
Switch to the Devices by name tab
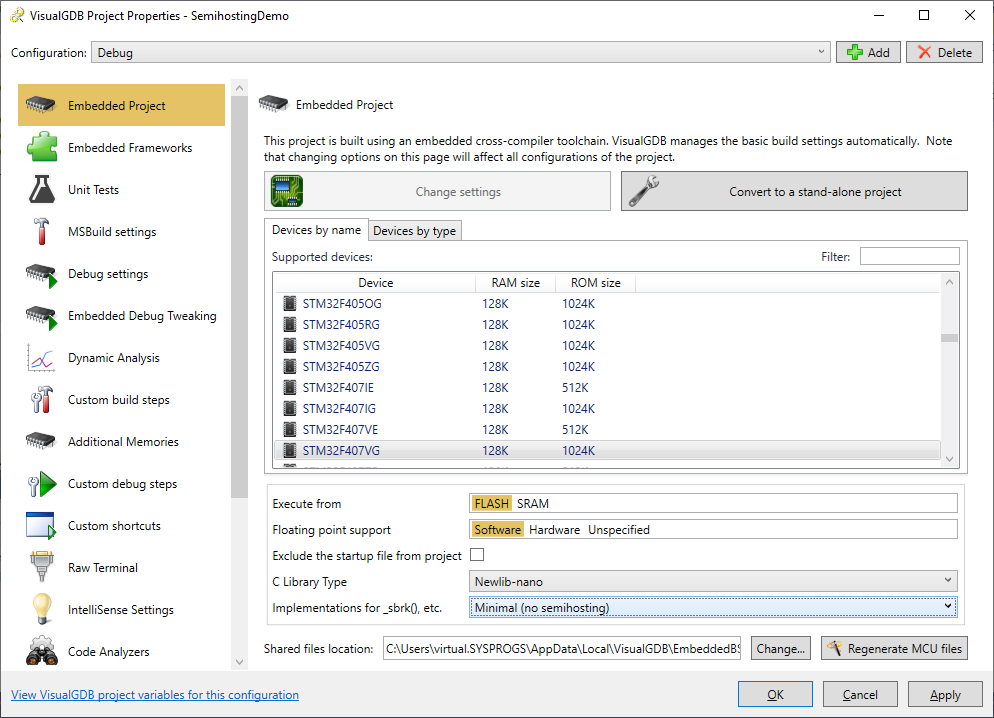316,229
